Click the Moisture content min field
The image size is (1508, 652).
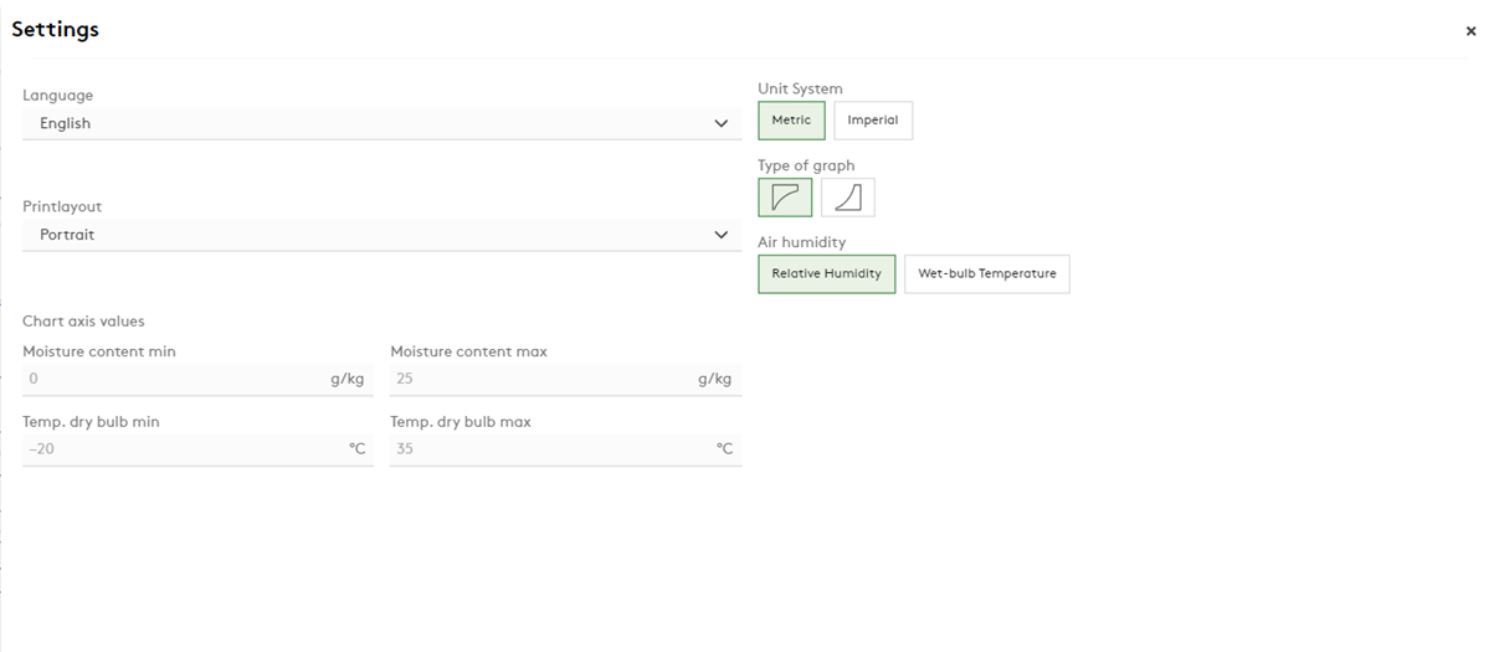[x=175, y=379]
